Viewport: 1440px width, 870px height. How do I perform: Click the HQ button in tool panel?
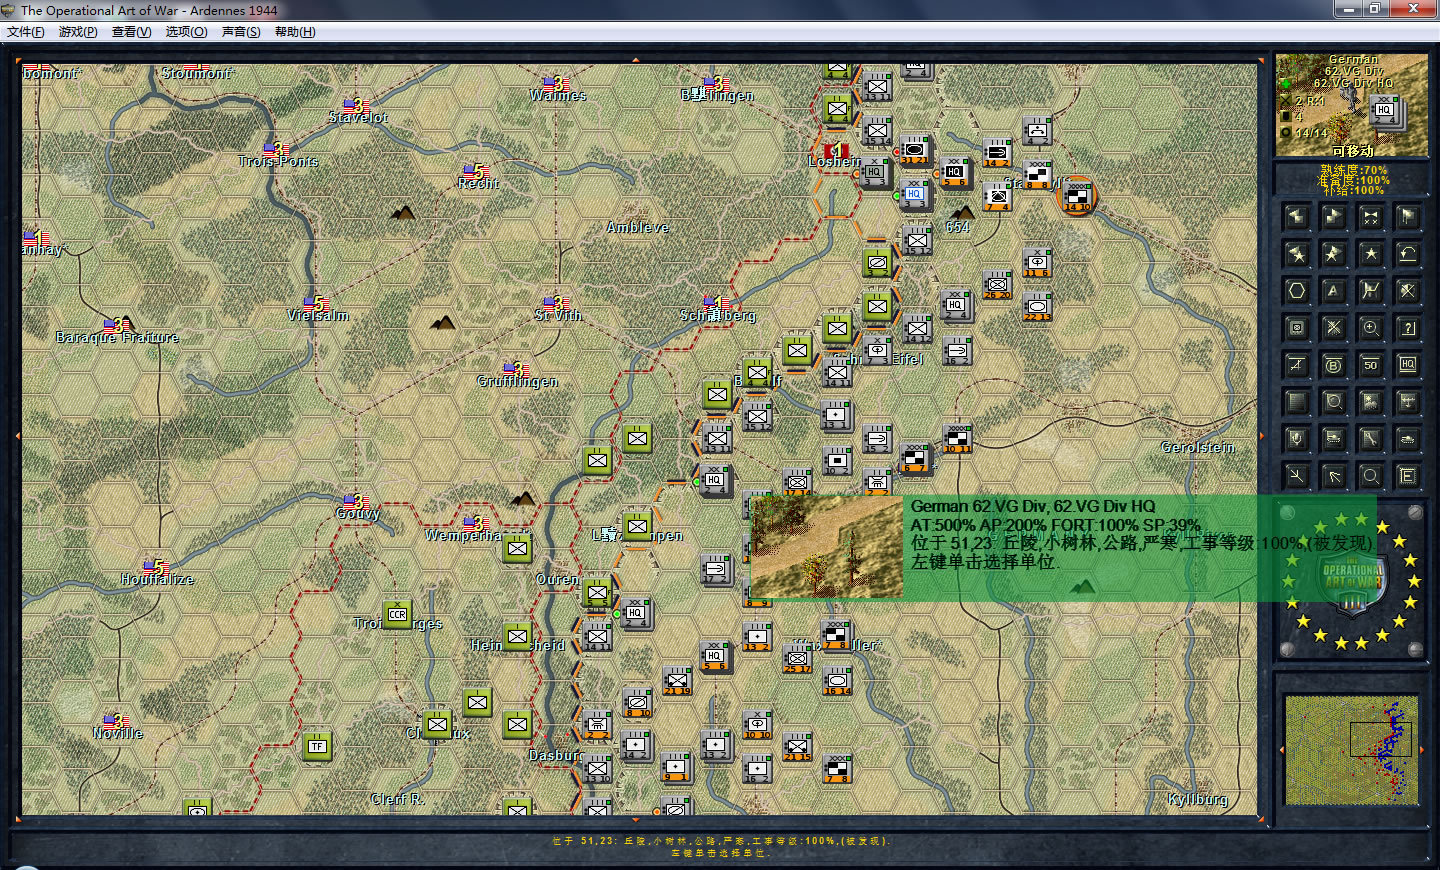pos(1408,365)
